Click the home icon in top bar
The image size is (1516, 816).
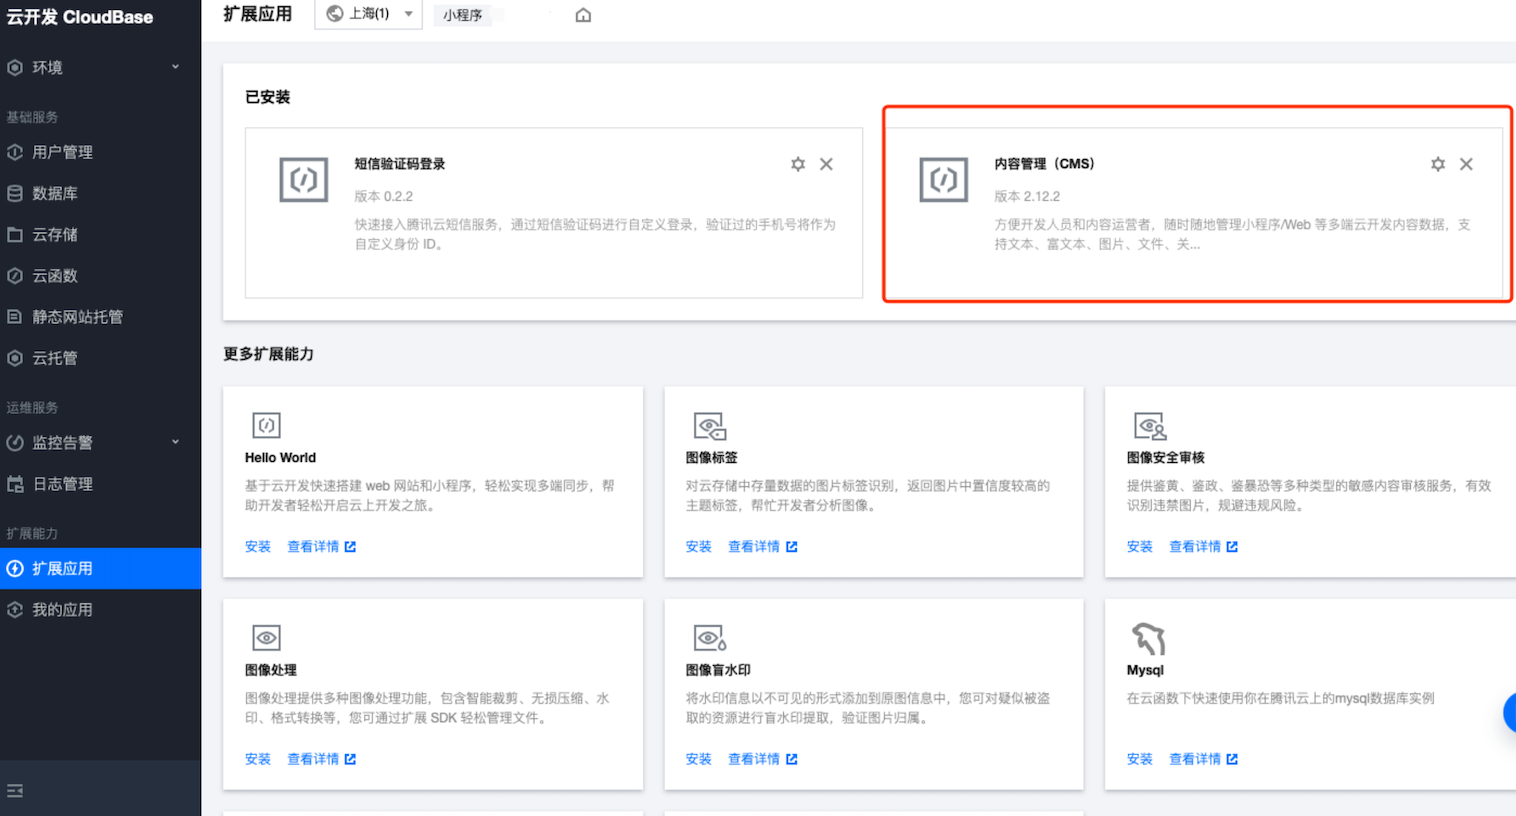coord(583,15)
